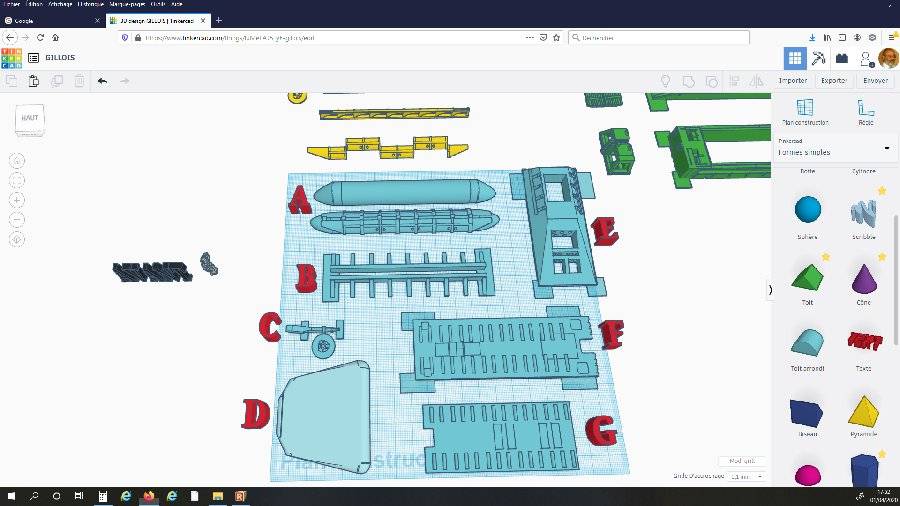
Task: Open the Historique browser menu
Action: click(x=91, y=4)
